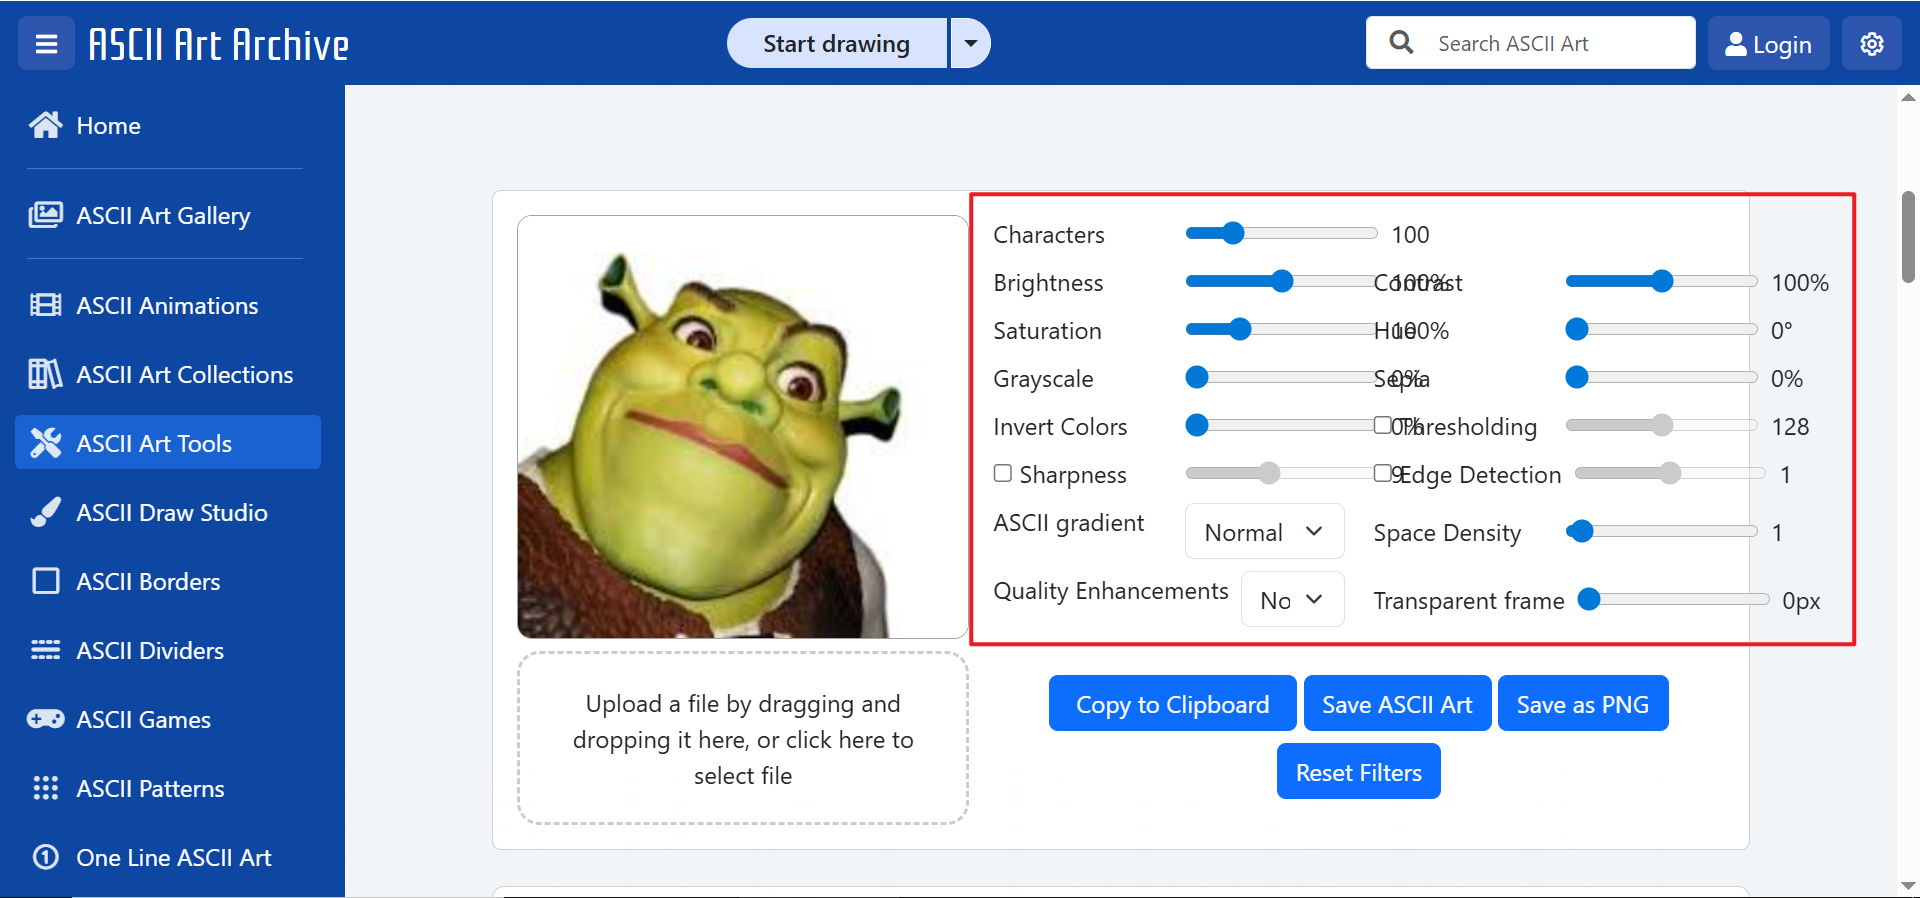
Task: Click the Shrek image preview
Action: click(x=743, y=427)
